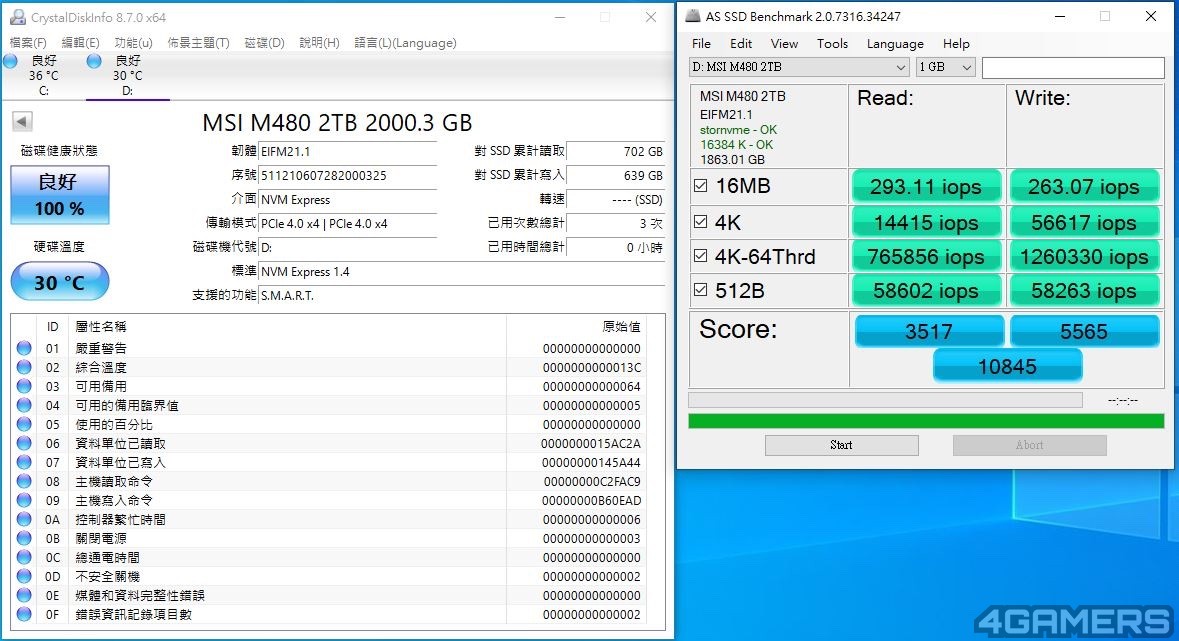This screenshot has height=641, width=1179.
Task: Click the 4K write result 56617 iops
Action: coord(1084,223)
